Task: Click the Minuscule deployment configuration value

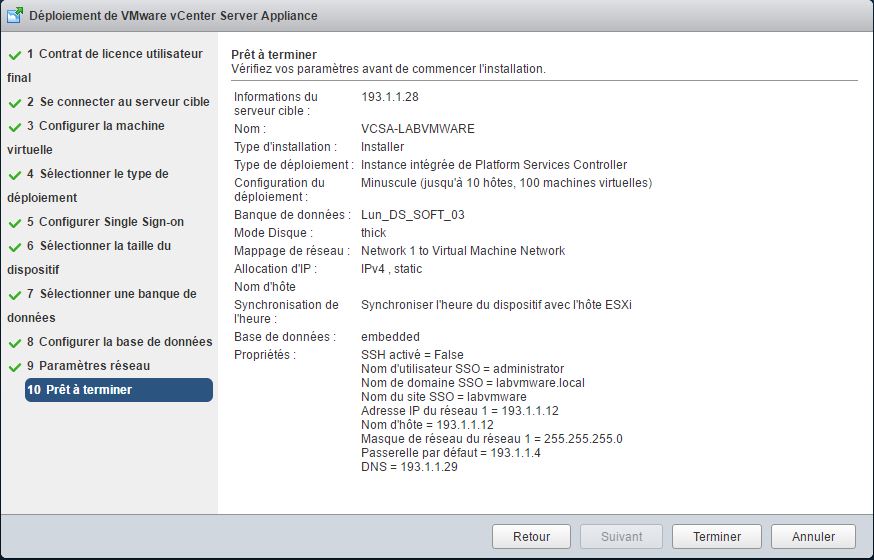Action: pyautogui.click(x=506, y=183)
